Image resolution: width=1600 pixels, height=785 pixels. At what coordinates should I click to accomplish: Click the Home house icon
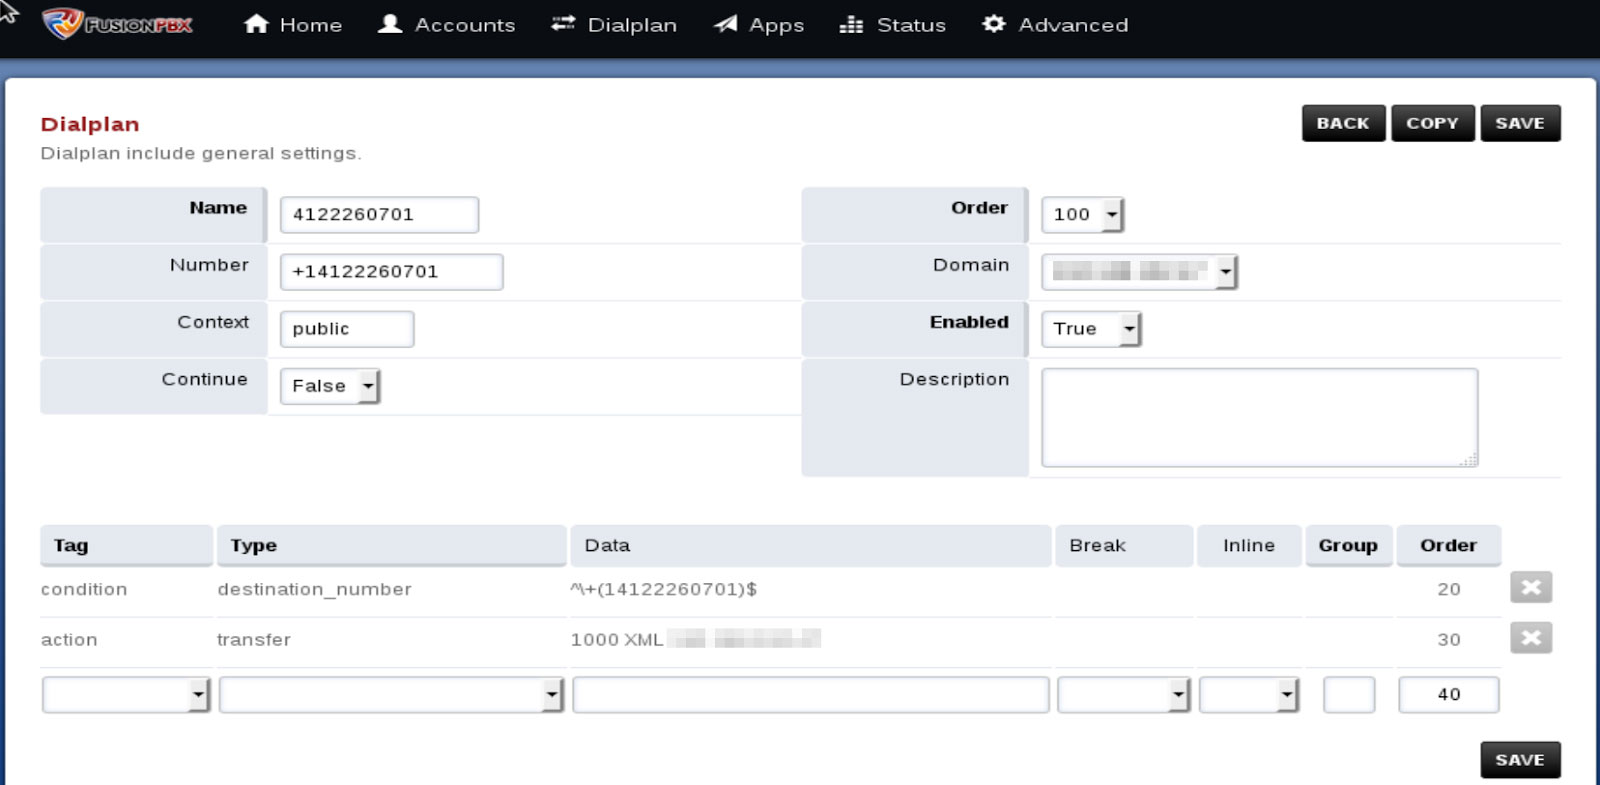coord(256,24)
